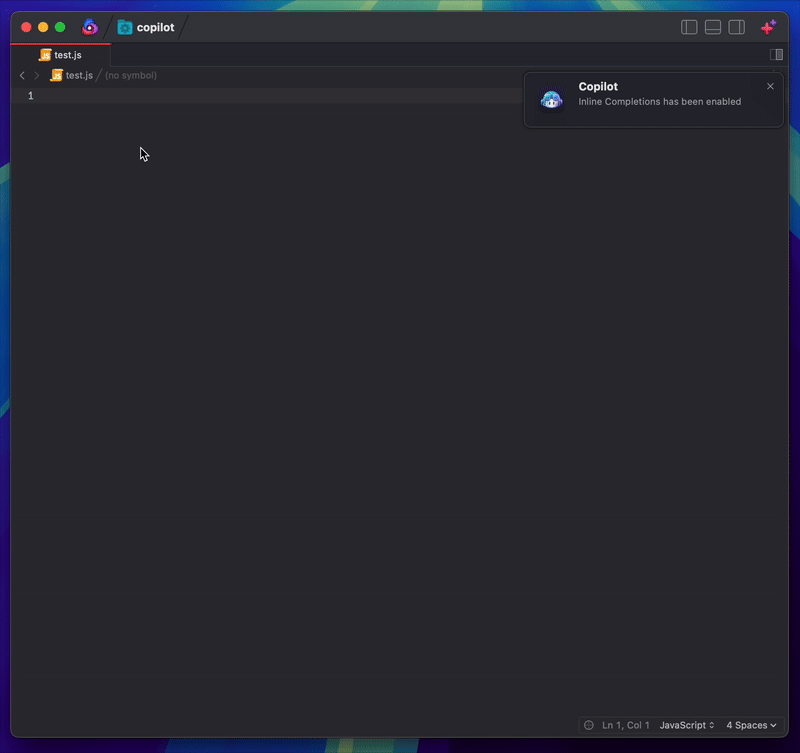
Task: Click the Copilot avatar in the notification
Action: [x=551, y=99]
